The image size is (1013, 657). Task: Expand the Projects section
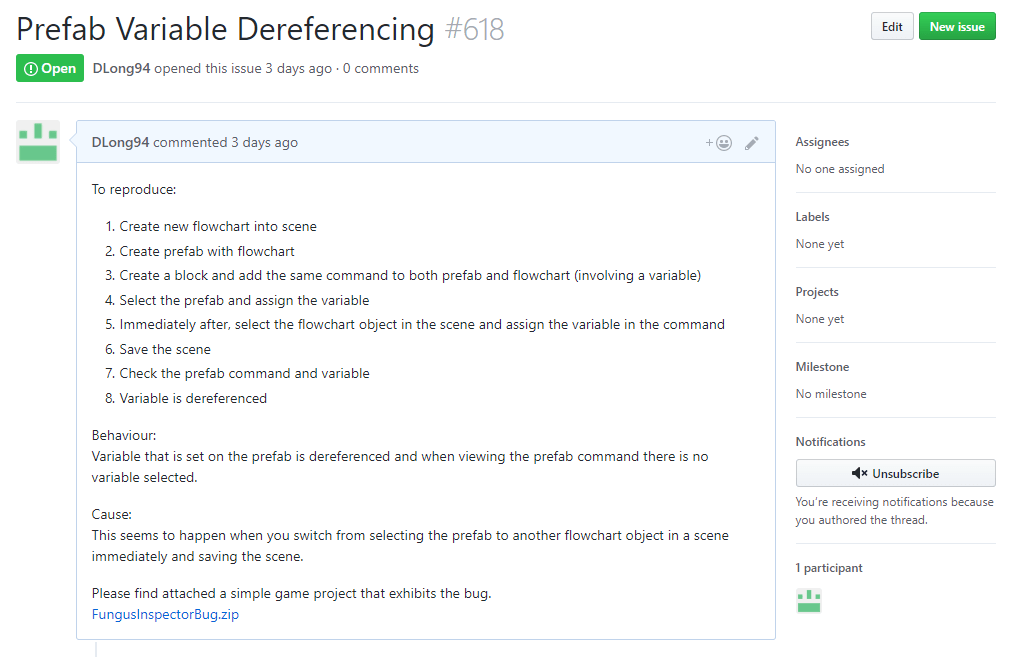(817, 292)
